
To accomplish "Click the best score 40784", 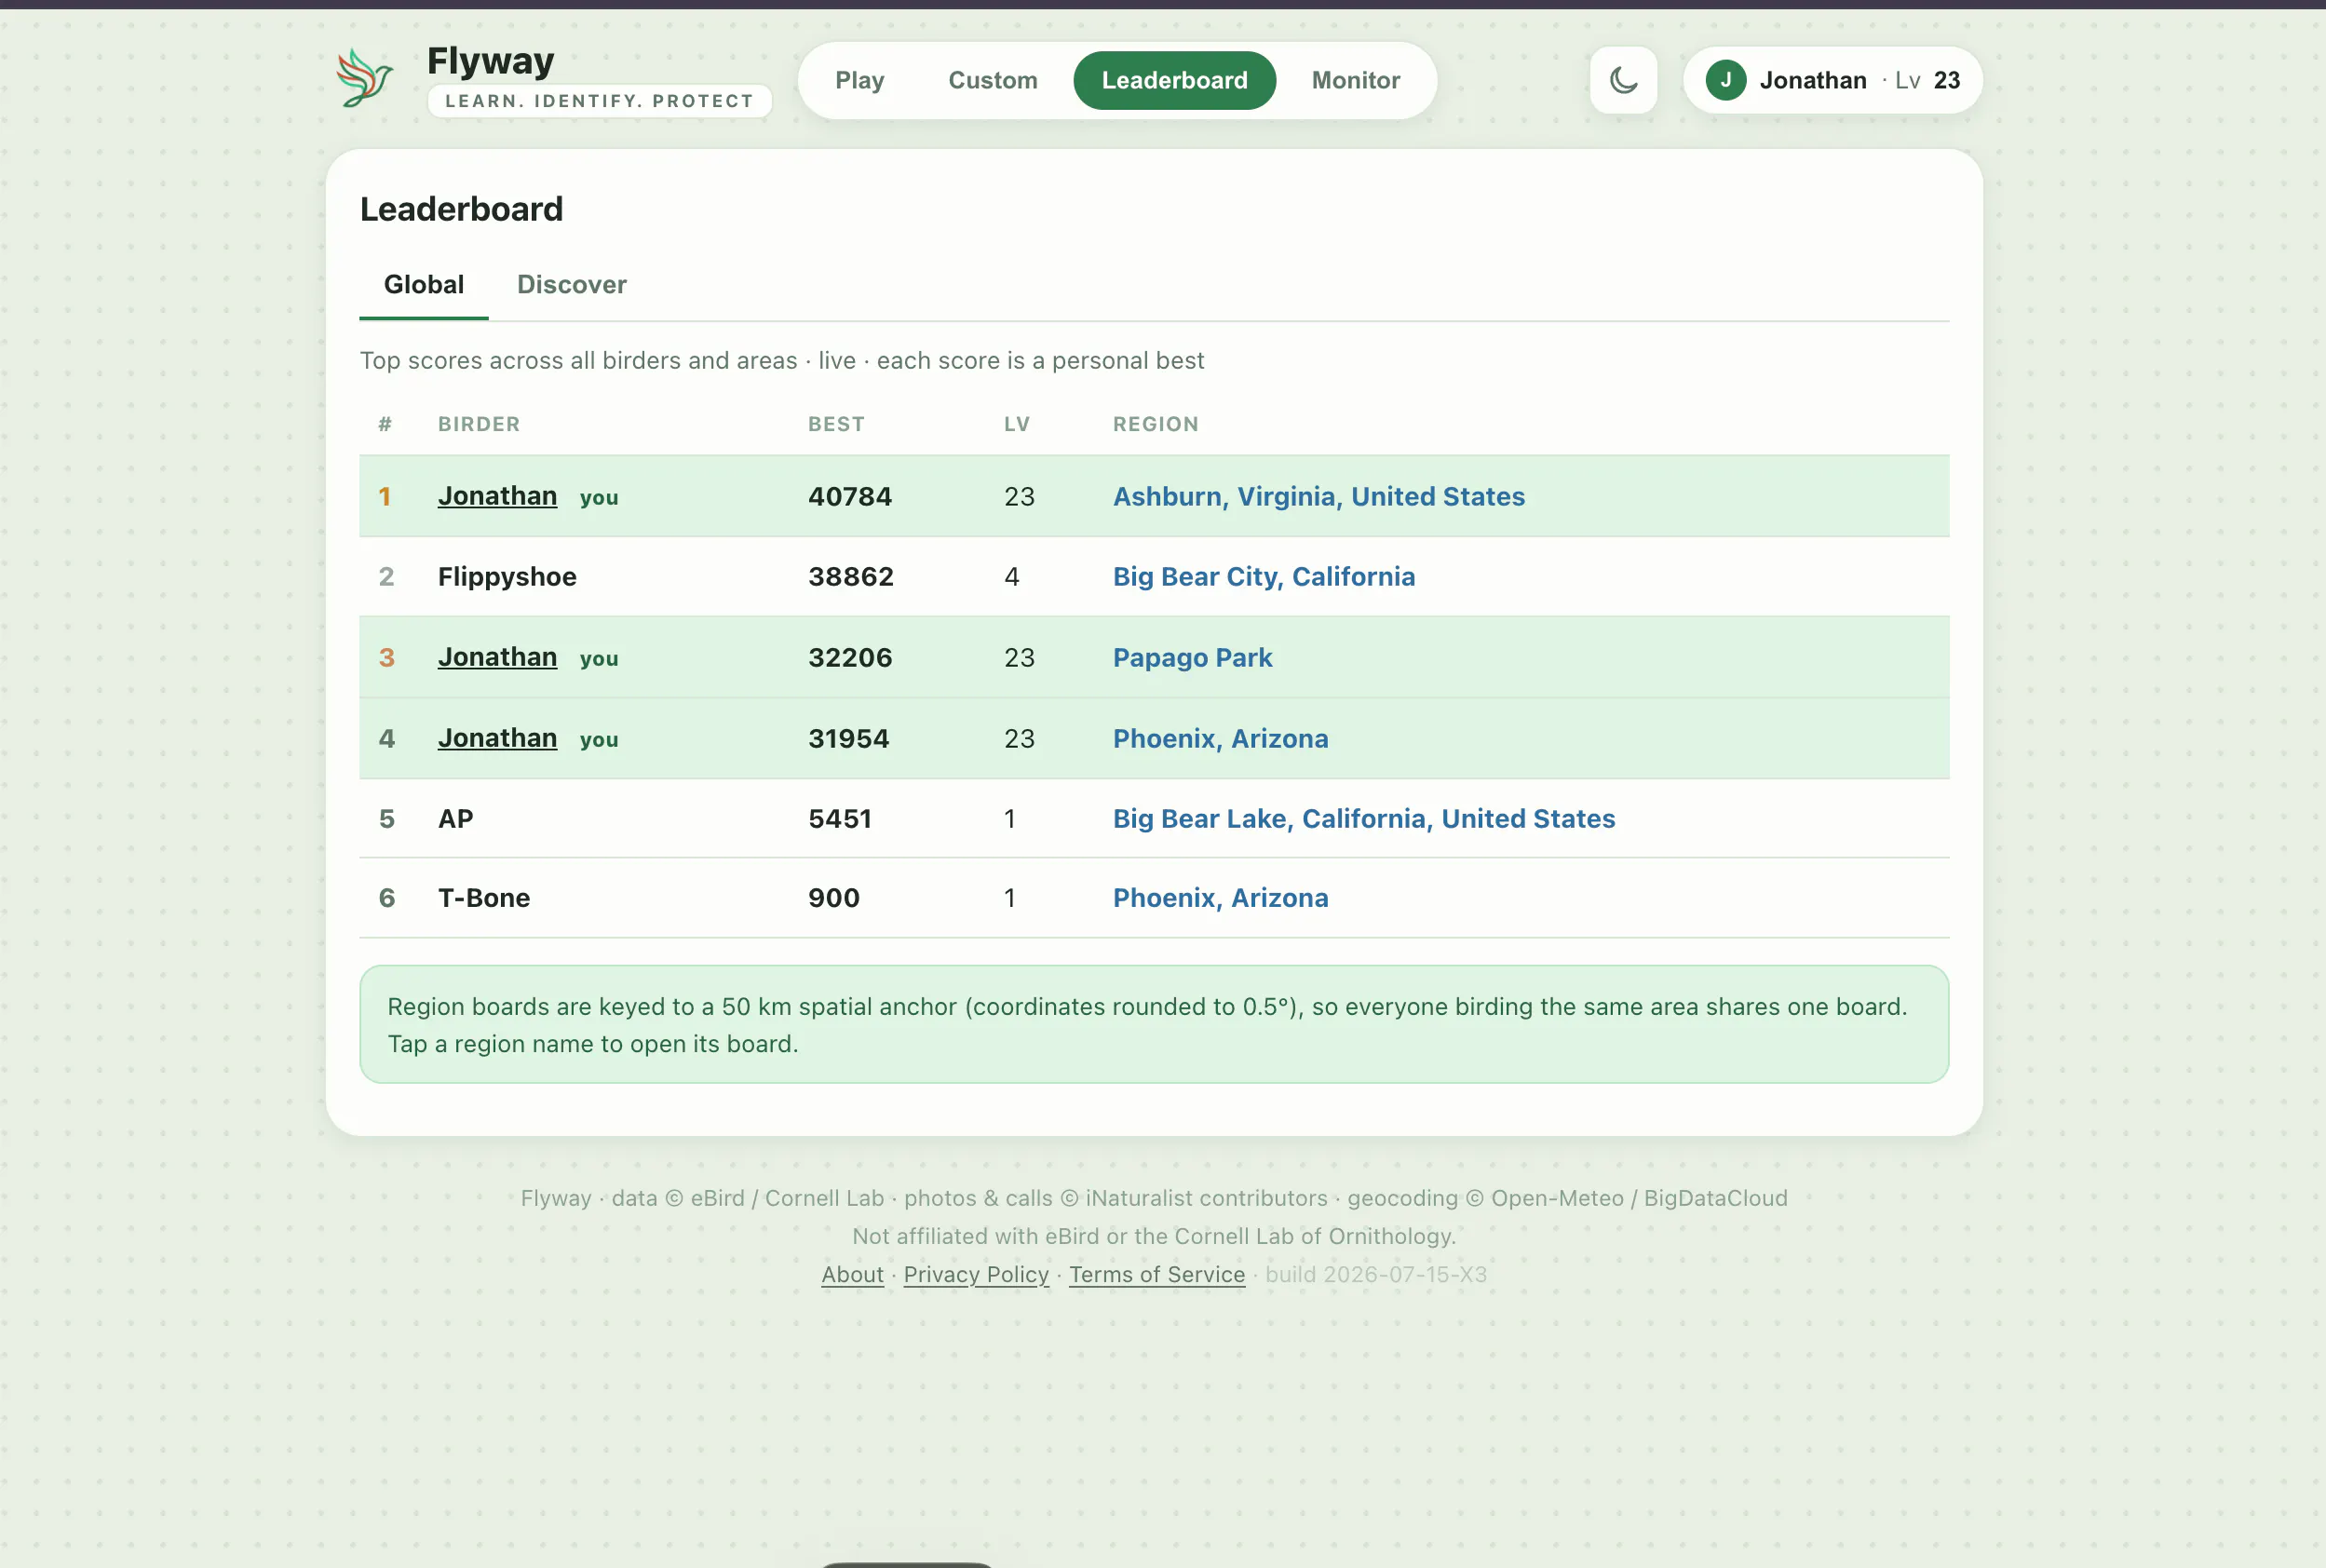I will (x=850, y=496).
